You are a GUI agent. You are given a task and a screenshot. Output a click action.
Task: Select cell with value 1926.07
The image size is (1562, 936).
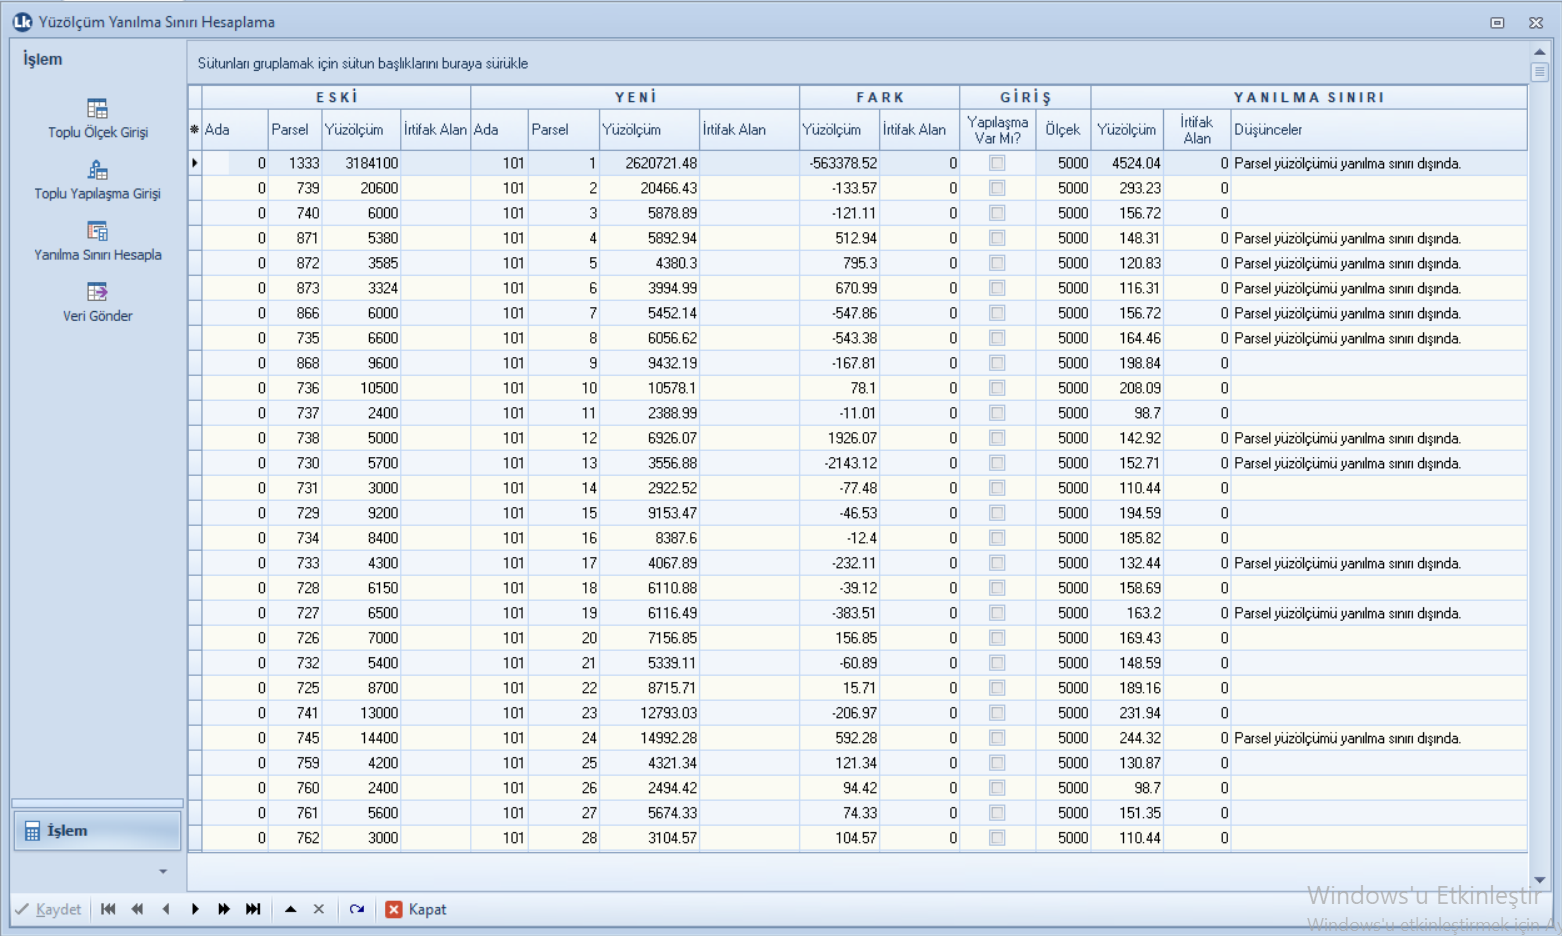pos(840,438)
